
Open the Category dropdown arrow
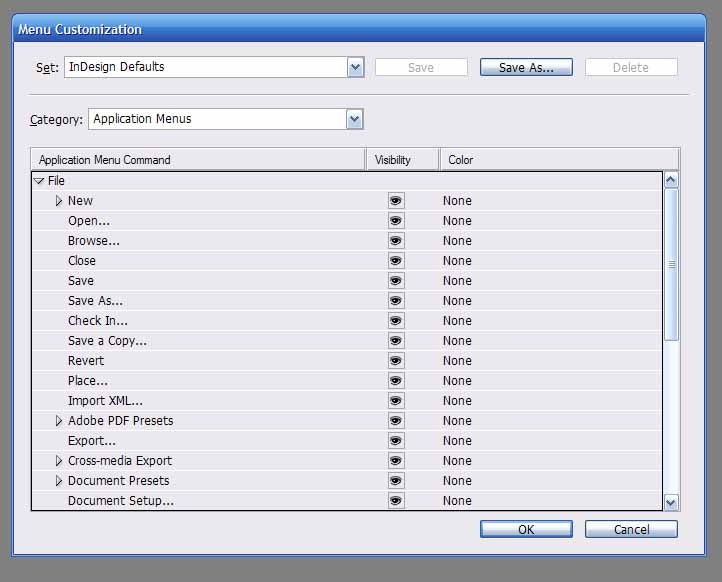[355, 119]
